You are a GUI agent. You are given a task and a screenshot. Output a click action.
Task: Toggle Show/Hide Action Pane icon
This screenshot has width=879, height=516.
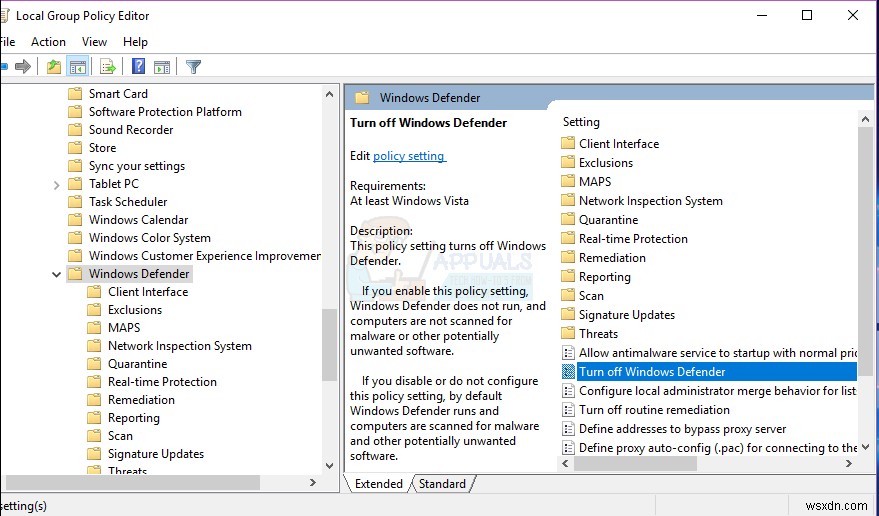tap(162, 67)
